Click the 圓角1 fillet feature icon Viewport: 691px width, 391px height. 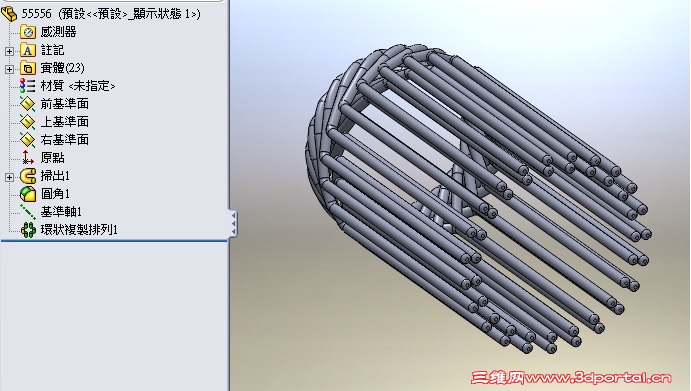pyautogui.click(x=28, y=194)
